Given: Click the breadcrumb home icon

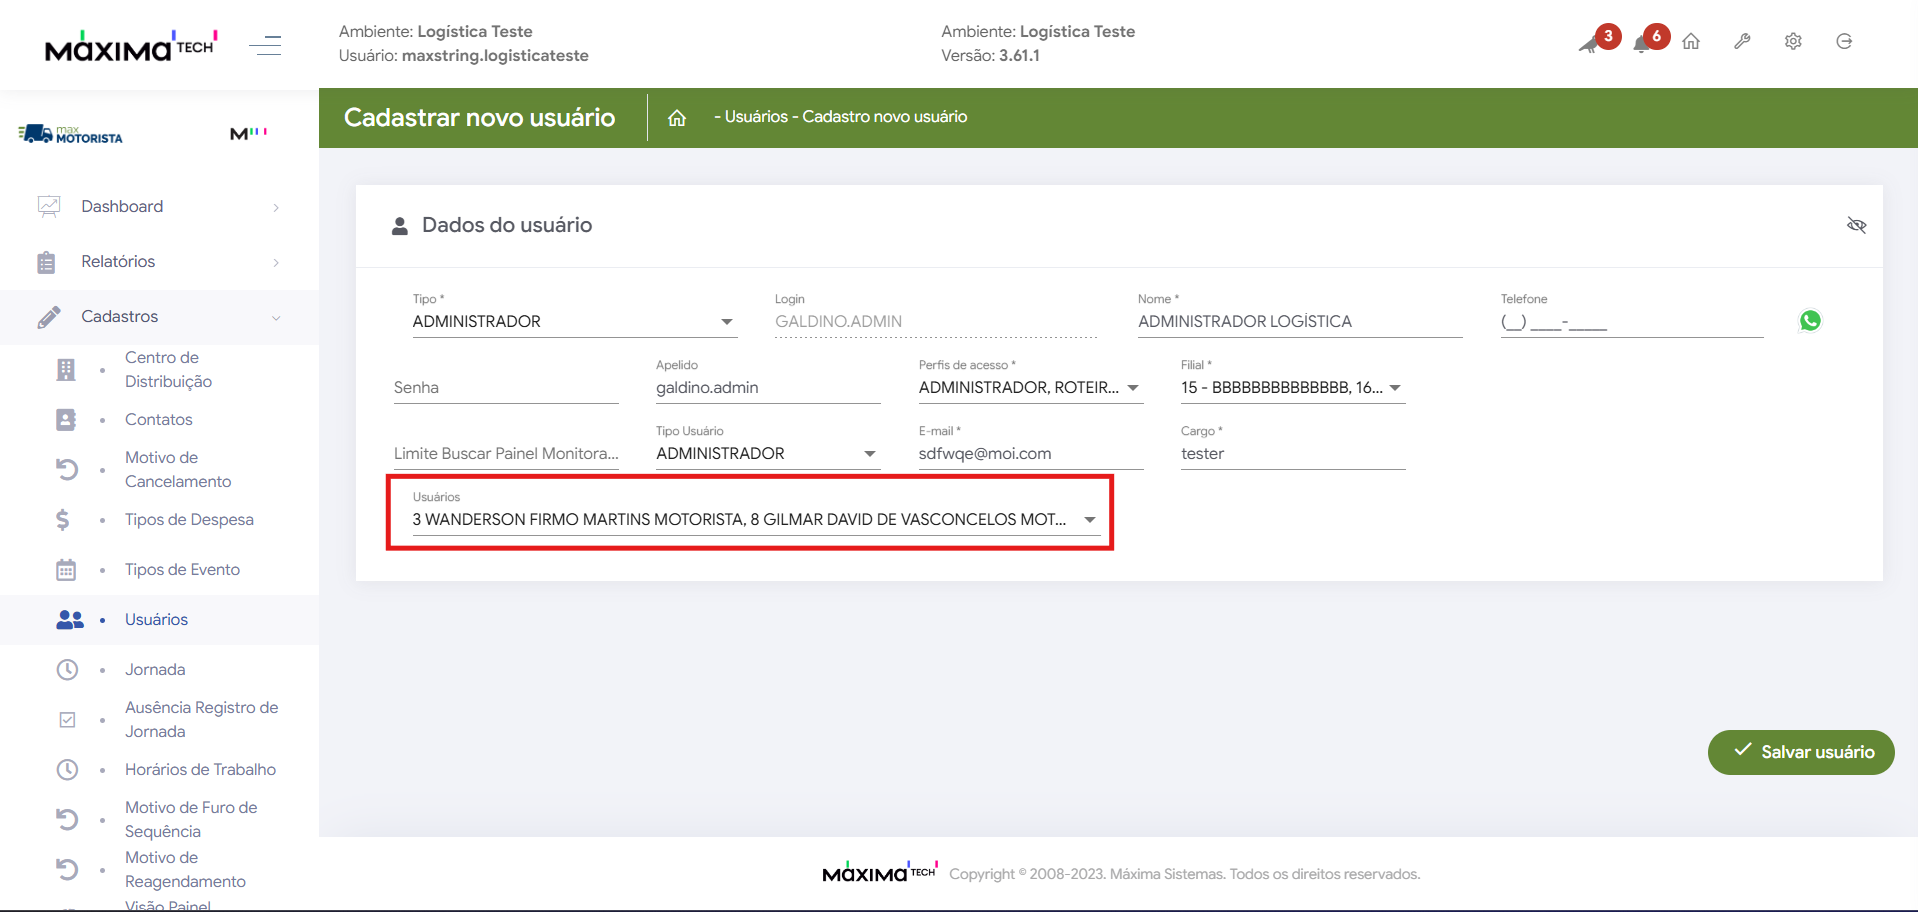Looking at the screenshot, I should tap(677, 118).
